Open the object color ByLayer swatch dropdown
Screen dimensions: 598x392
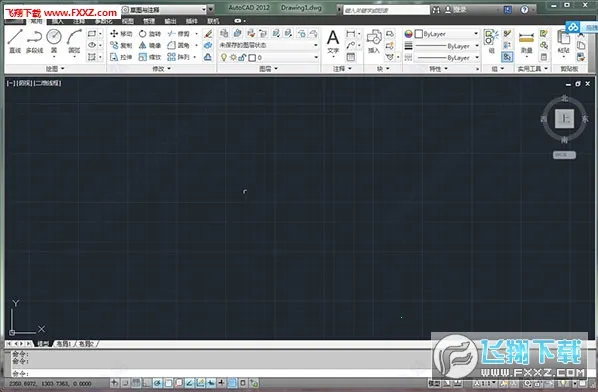pyautogui.click(x=447, y=34)
